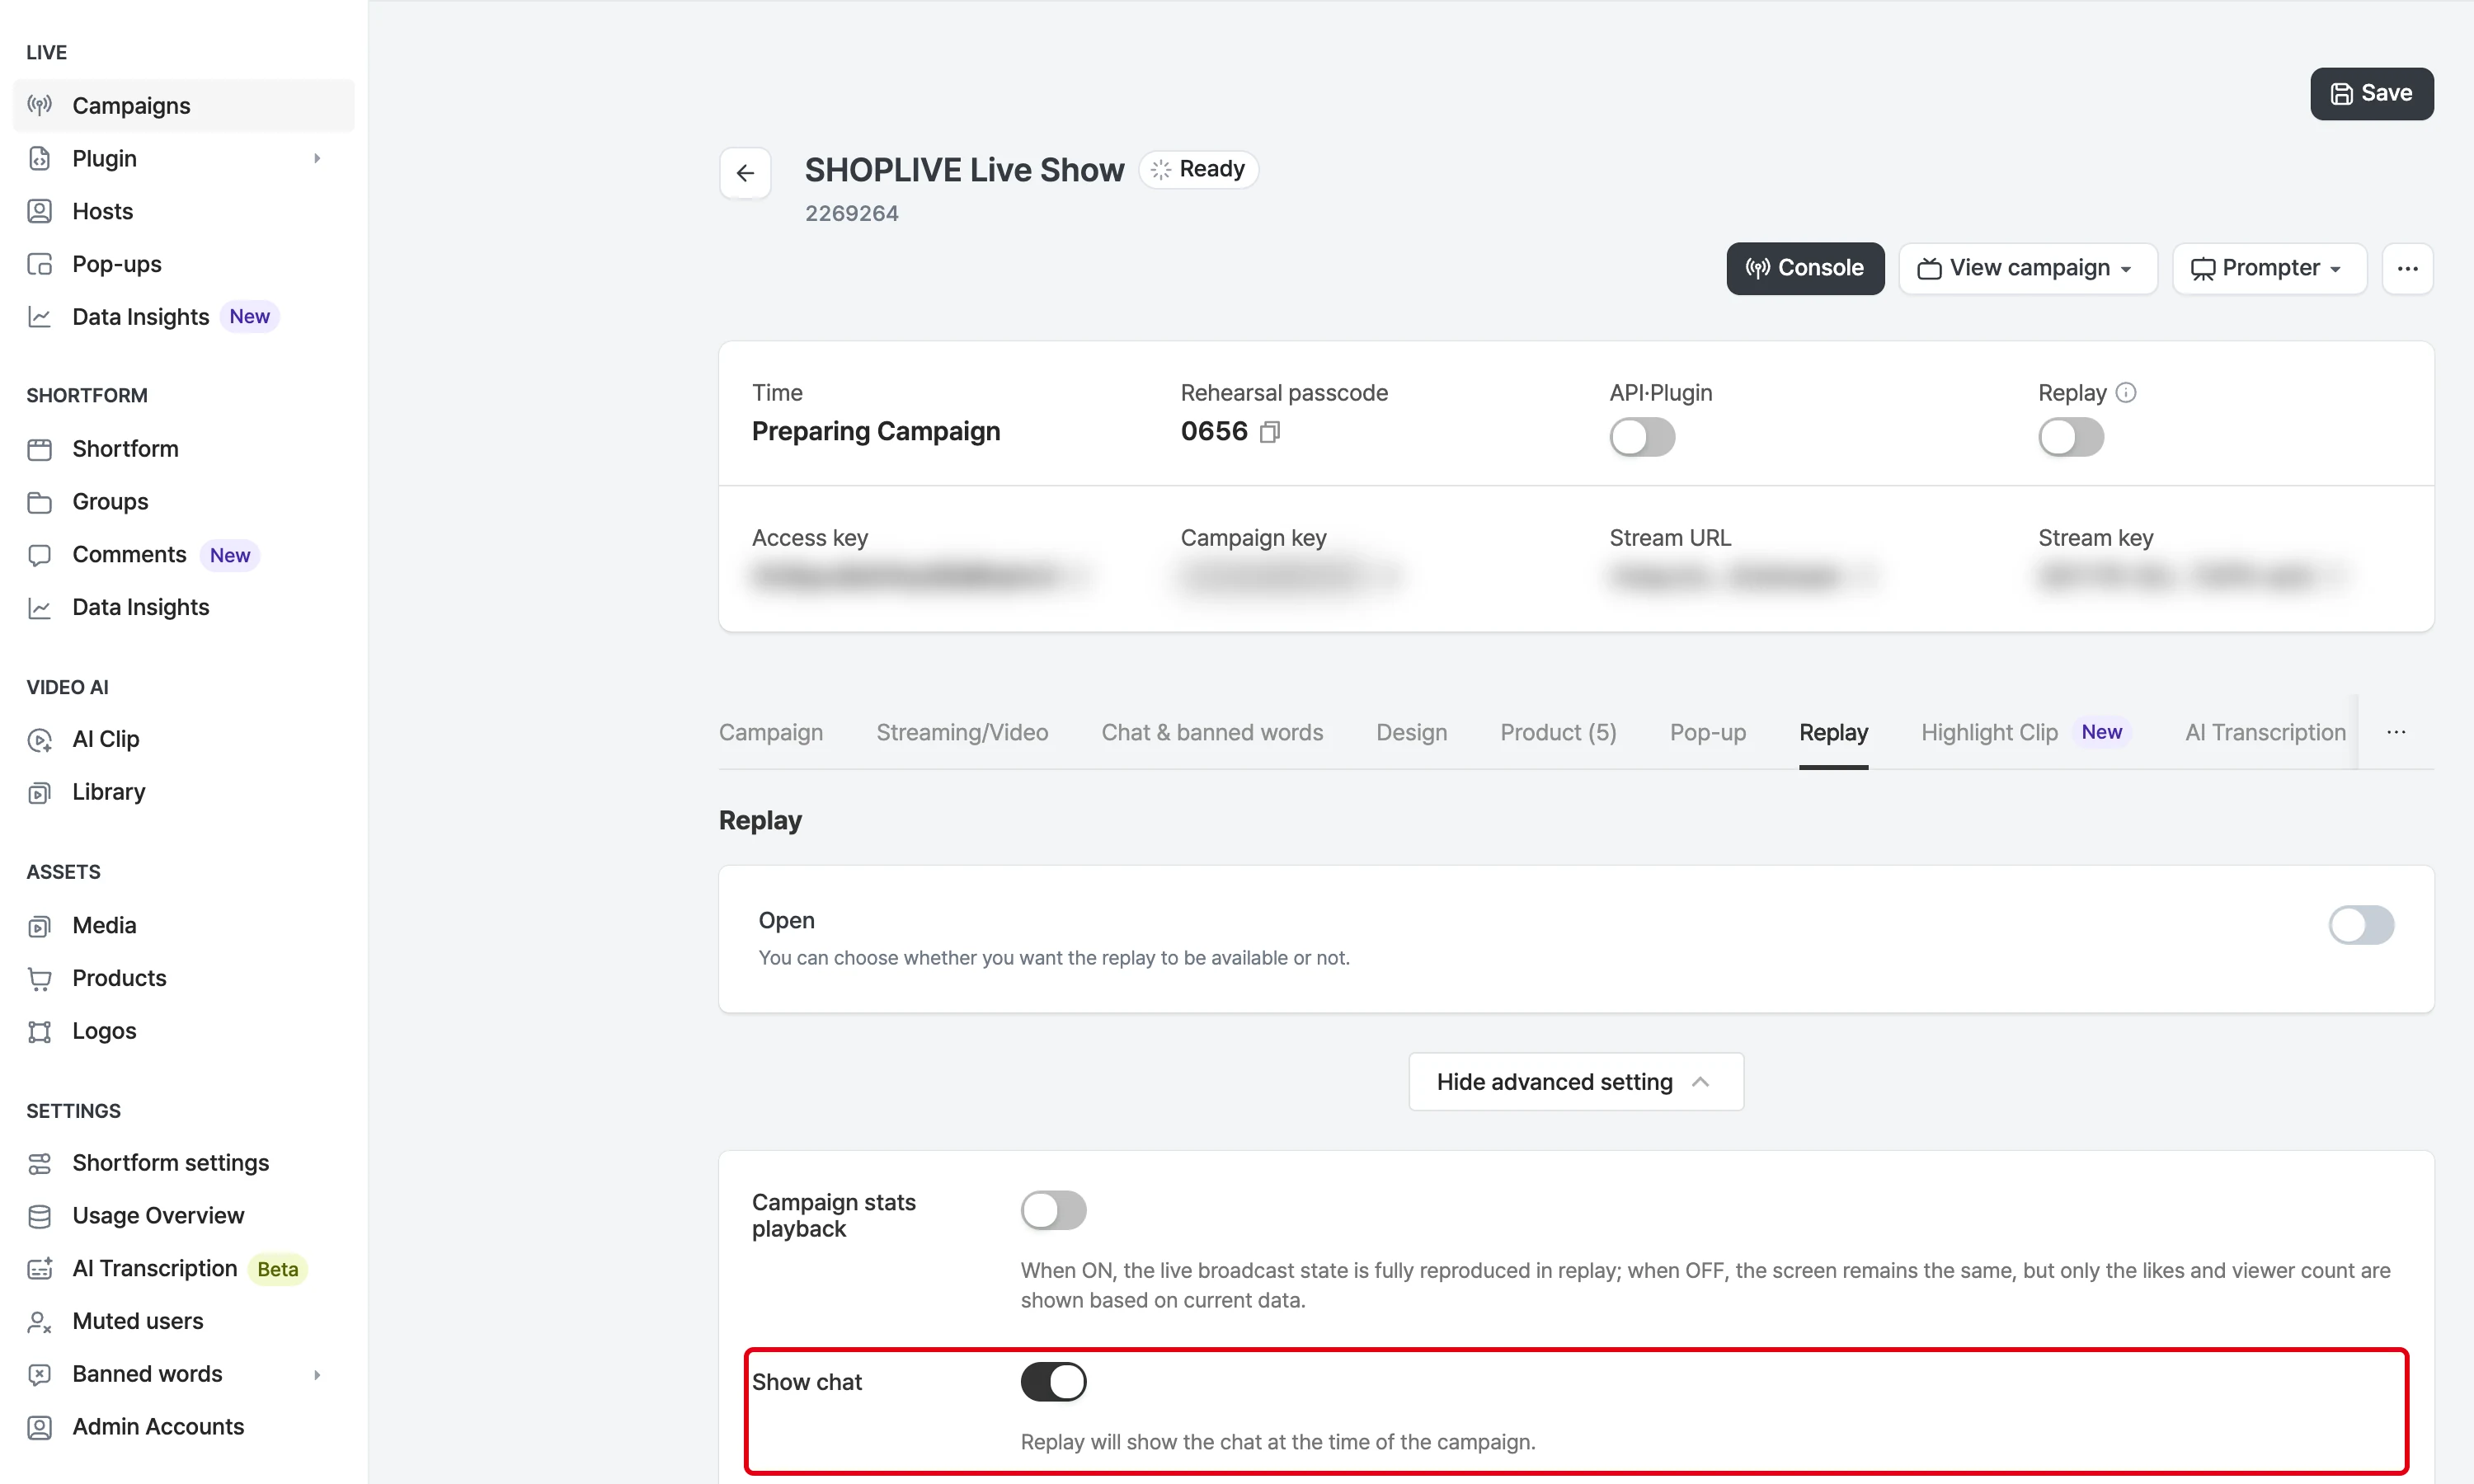
Task: Expand the Banned words submenu arrow
Action: coord(317,1374)
